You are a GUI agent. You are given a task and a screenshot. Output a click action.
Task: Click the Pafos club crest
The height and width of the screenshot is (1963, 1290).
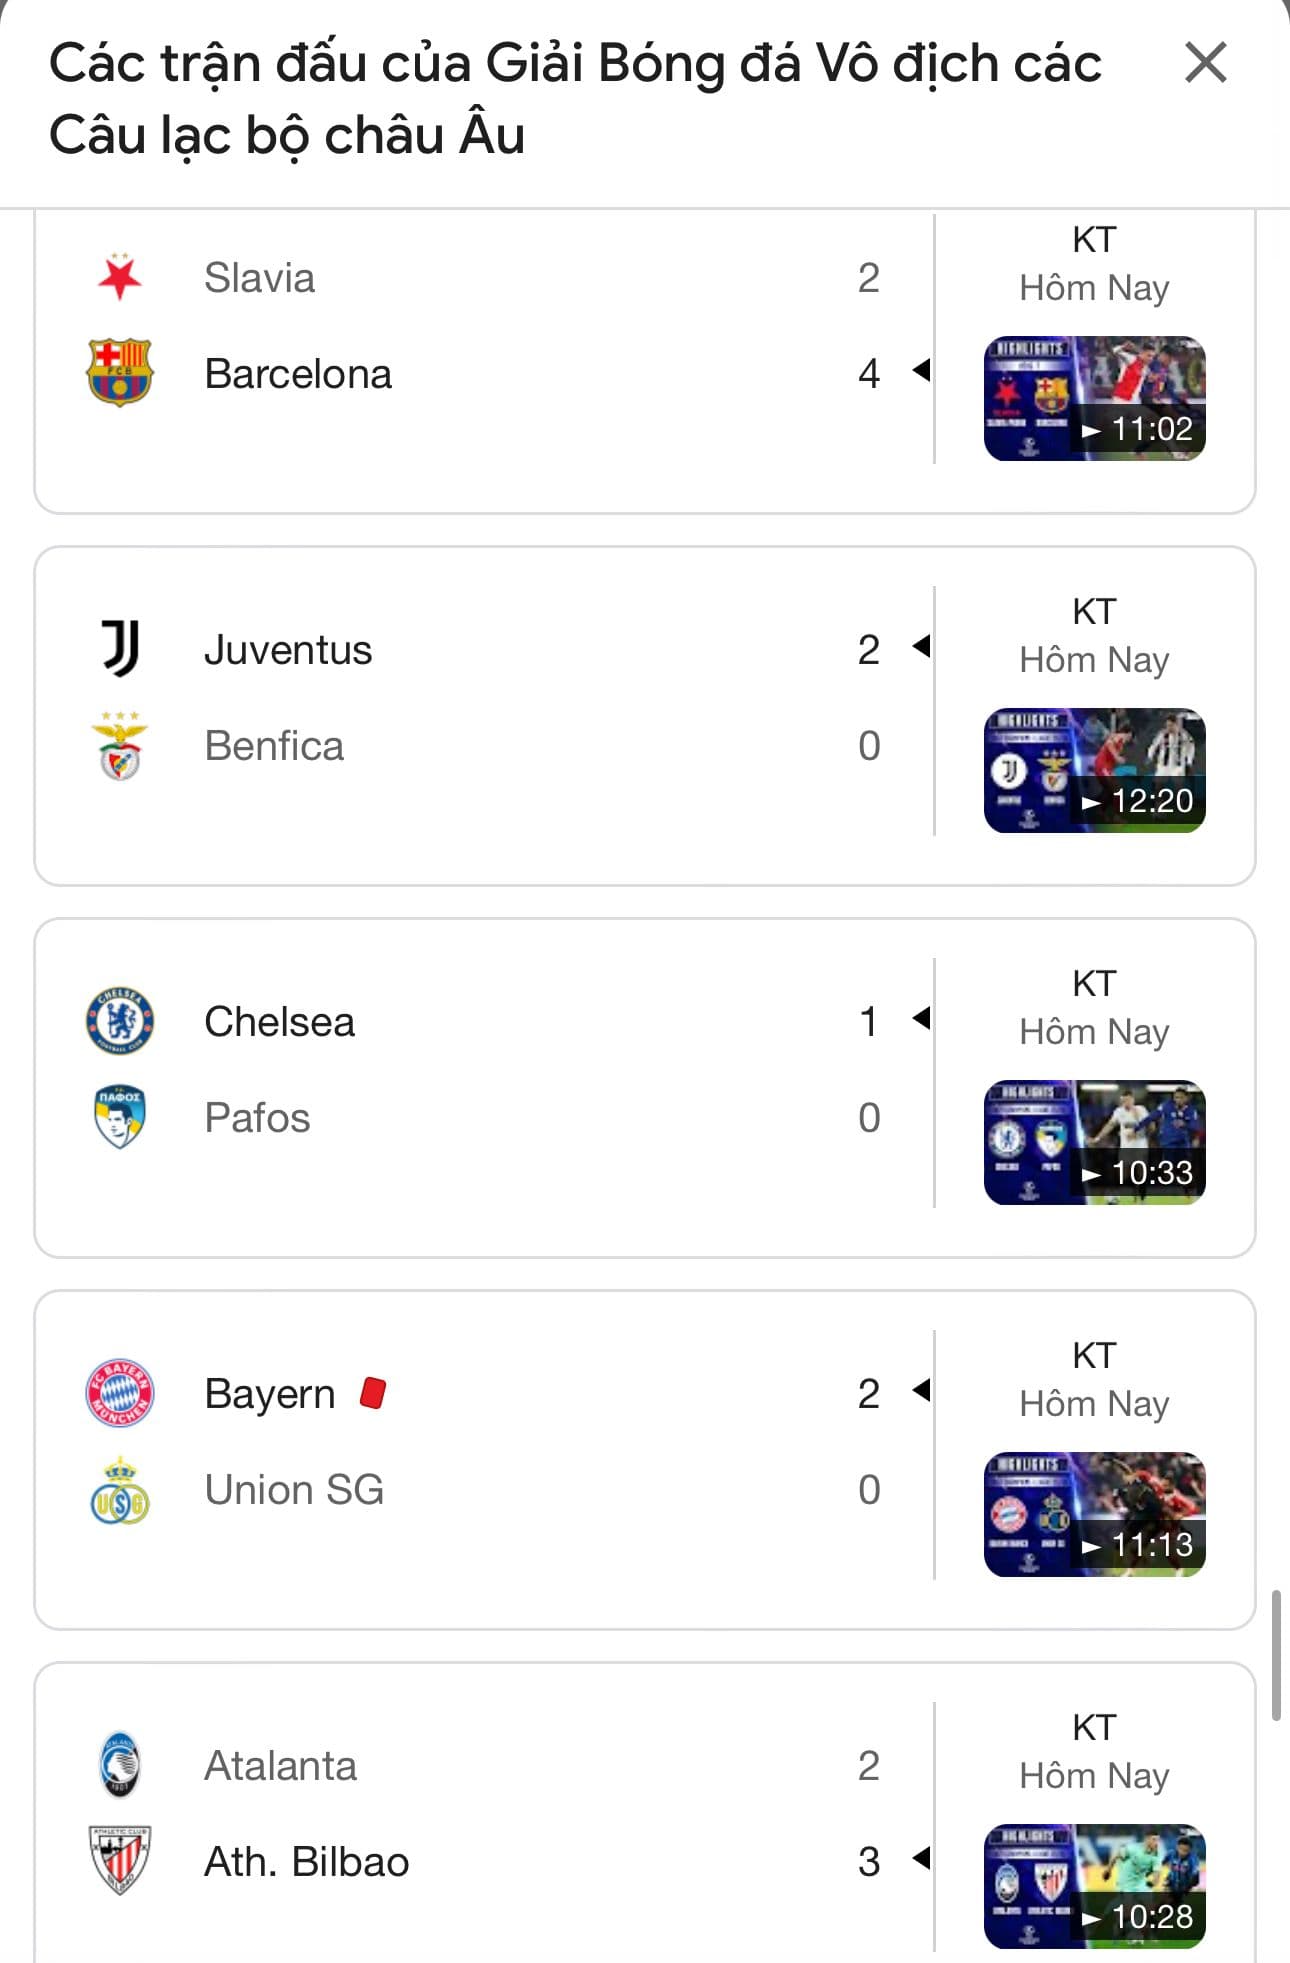120,1117
